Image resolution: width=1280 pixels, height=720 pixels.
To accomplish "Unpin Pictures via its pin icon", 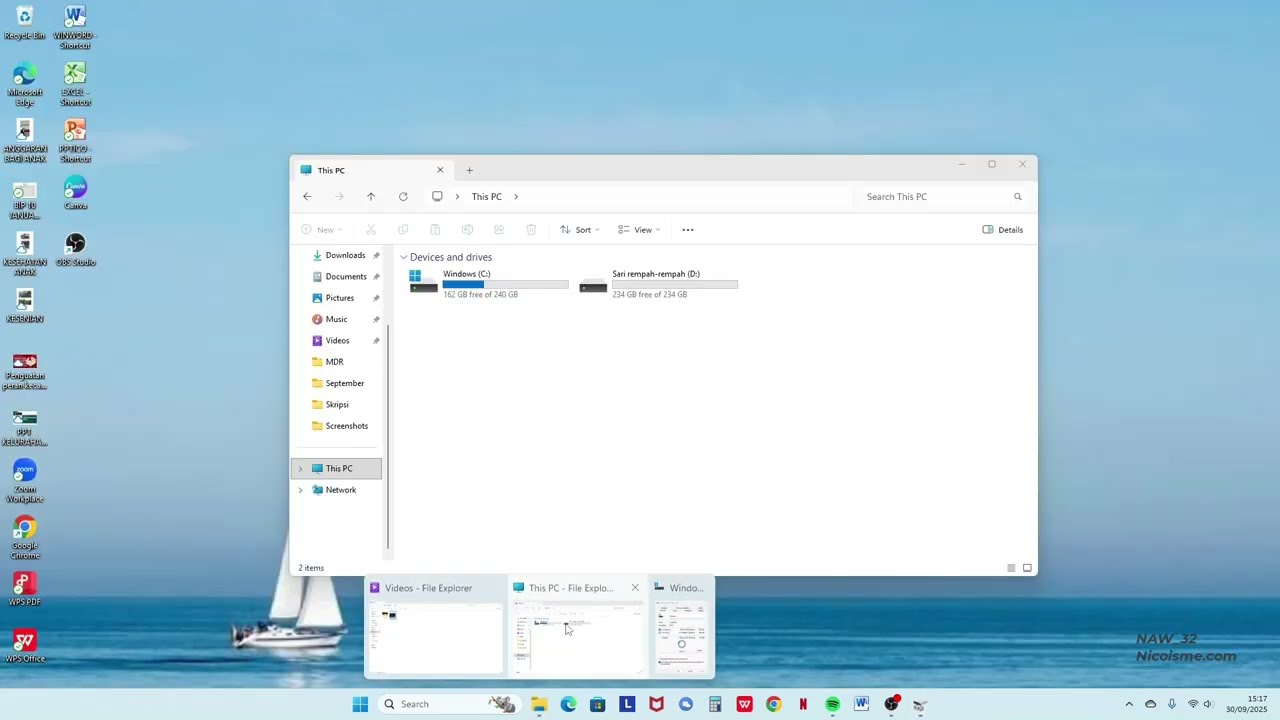I will (x=376, y=298).
